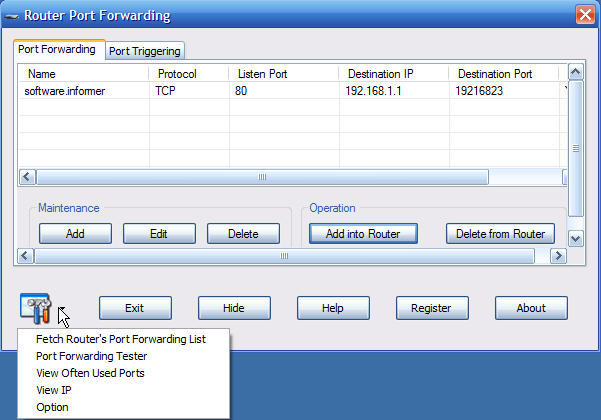The image size is (601, 420).
Task: Click the lower panel's right scroll arrow
Action: (x=558, y=256)
